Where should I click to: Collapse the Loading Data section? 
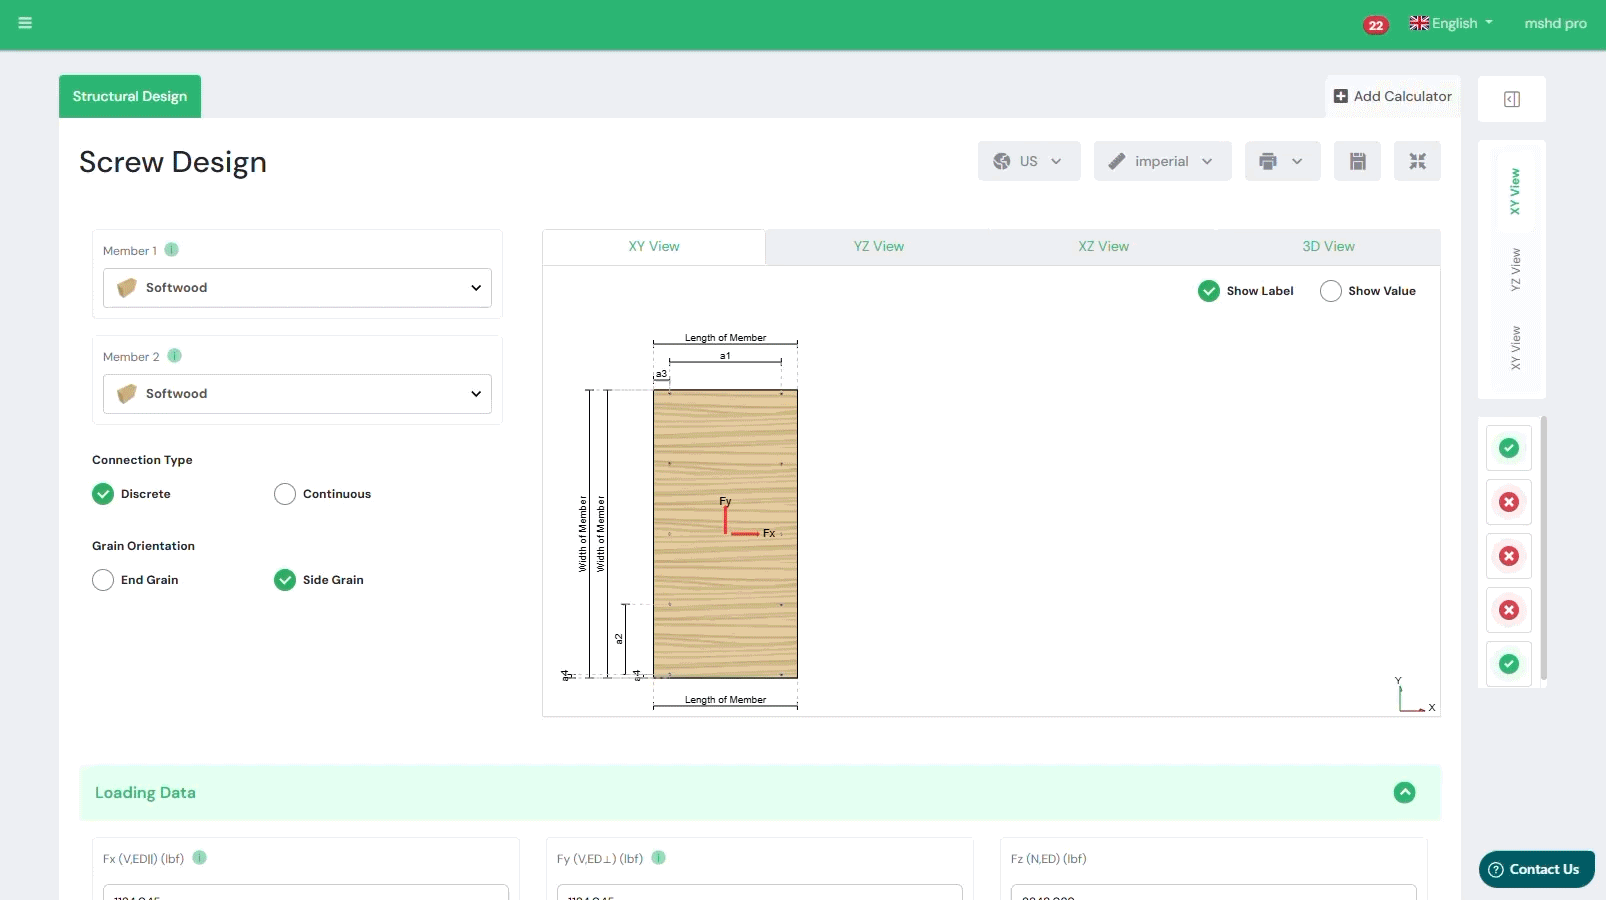(1404, 793)
